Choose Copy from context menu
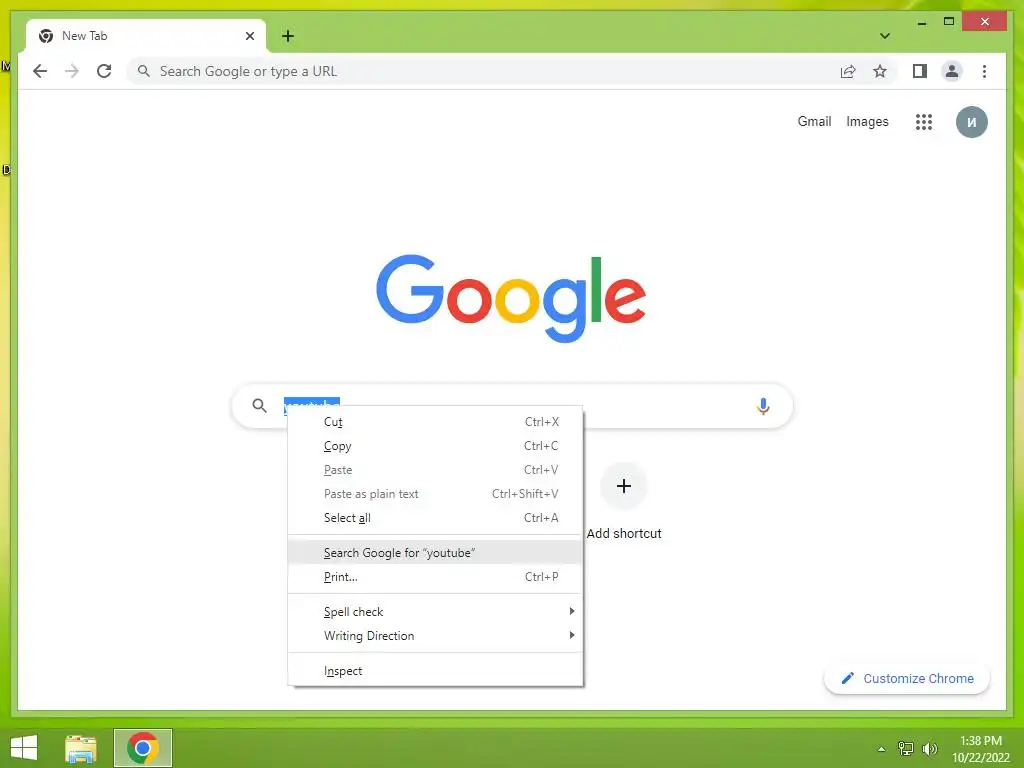Image resolution: width=1024 pixels, height=768 pixels. pyautogui.click(x=435, y=446)
